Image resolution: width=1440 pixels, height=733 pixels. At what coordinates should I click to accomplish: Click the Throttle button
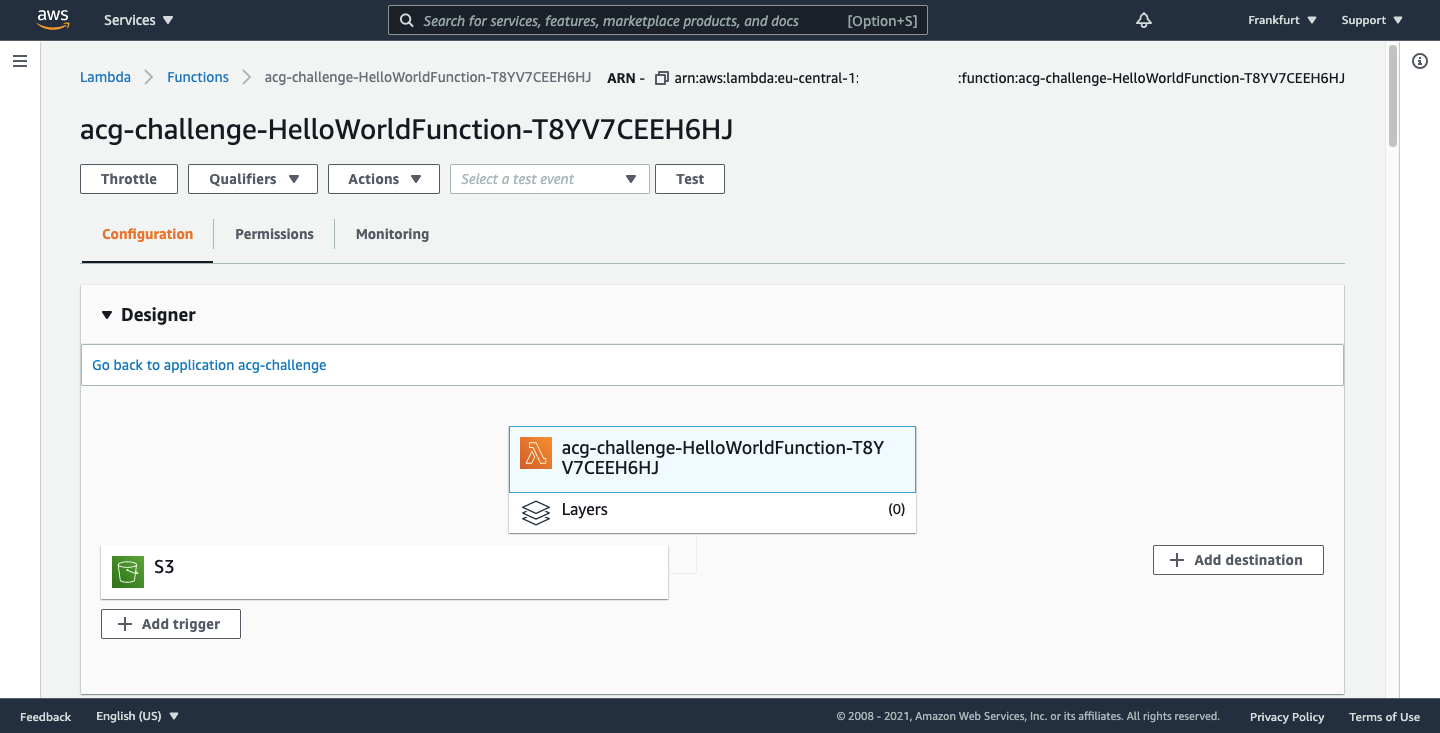(x=129, y=179)
